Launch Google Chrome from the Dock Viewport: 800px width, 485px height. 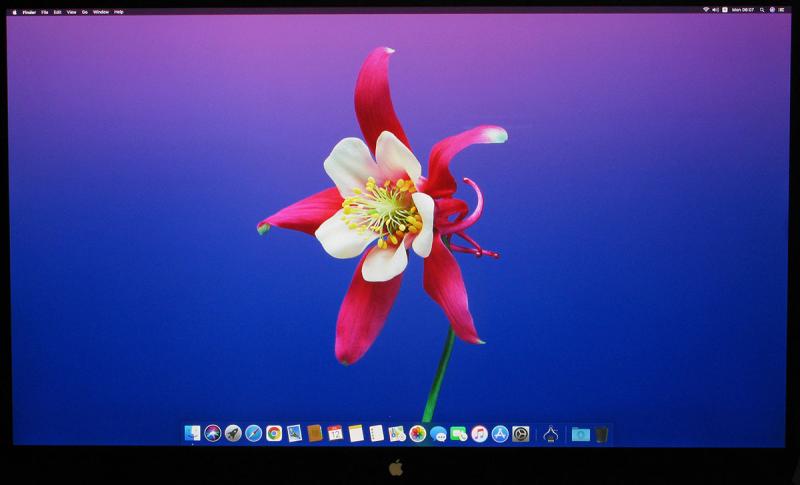coord(274,433)
